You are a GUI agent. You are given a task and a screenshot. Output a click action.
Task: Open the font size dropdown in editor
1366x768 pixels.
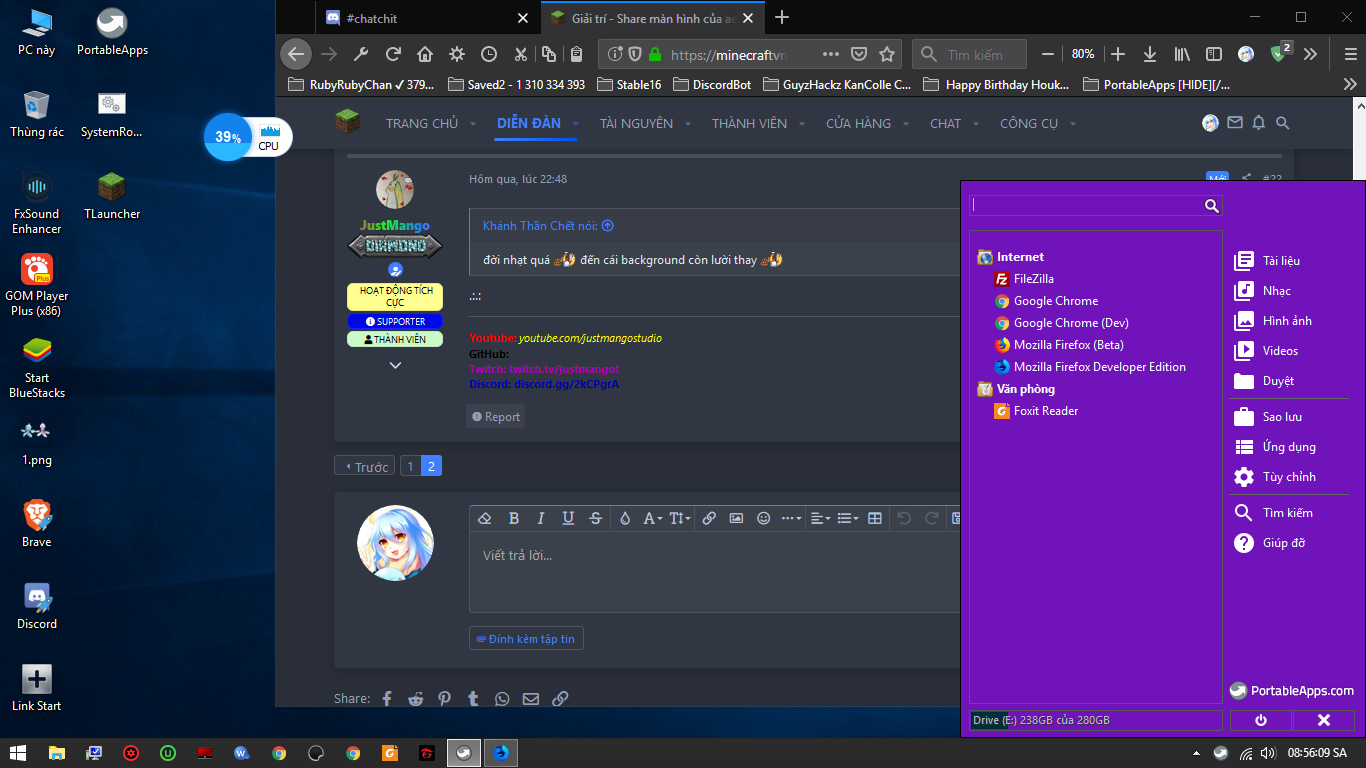(x=680, y=518)
